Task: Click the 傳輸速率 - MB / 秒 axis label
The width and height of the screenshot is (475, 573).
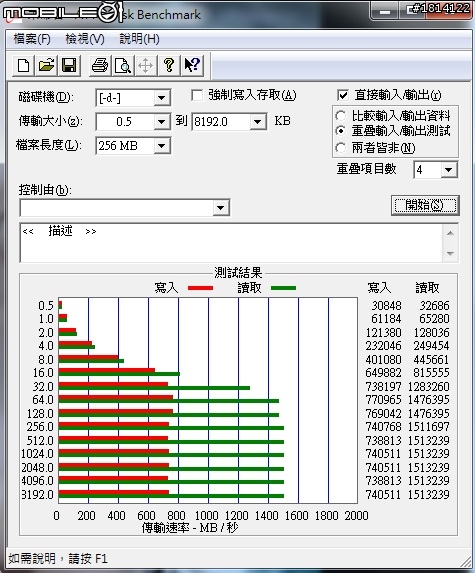Action: point(190,528)
